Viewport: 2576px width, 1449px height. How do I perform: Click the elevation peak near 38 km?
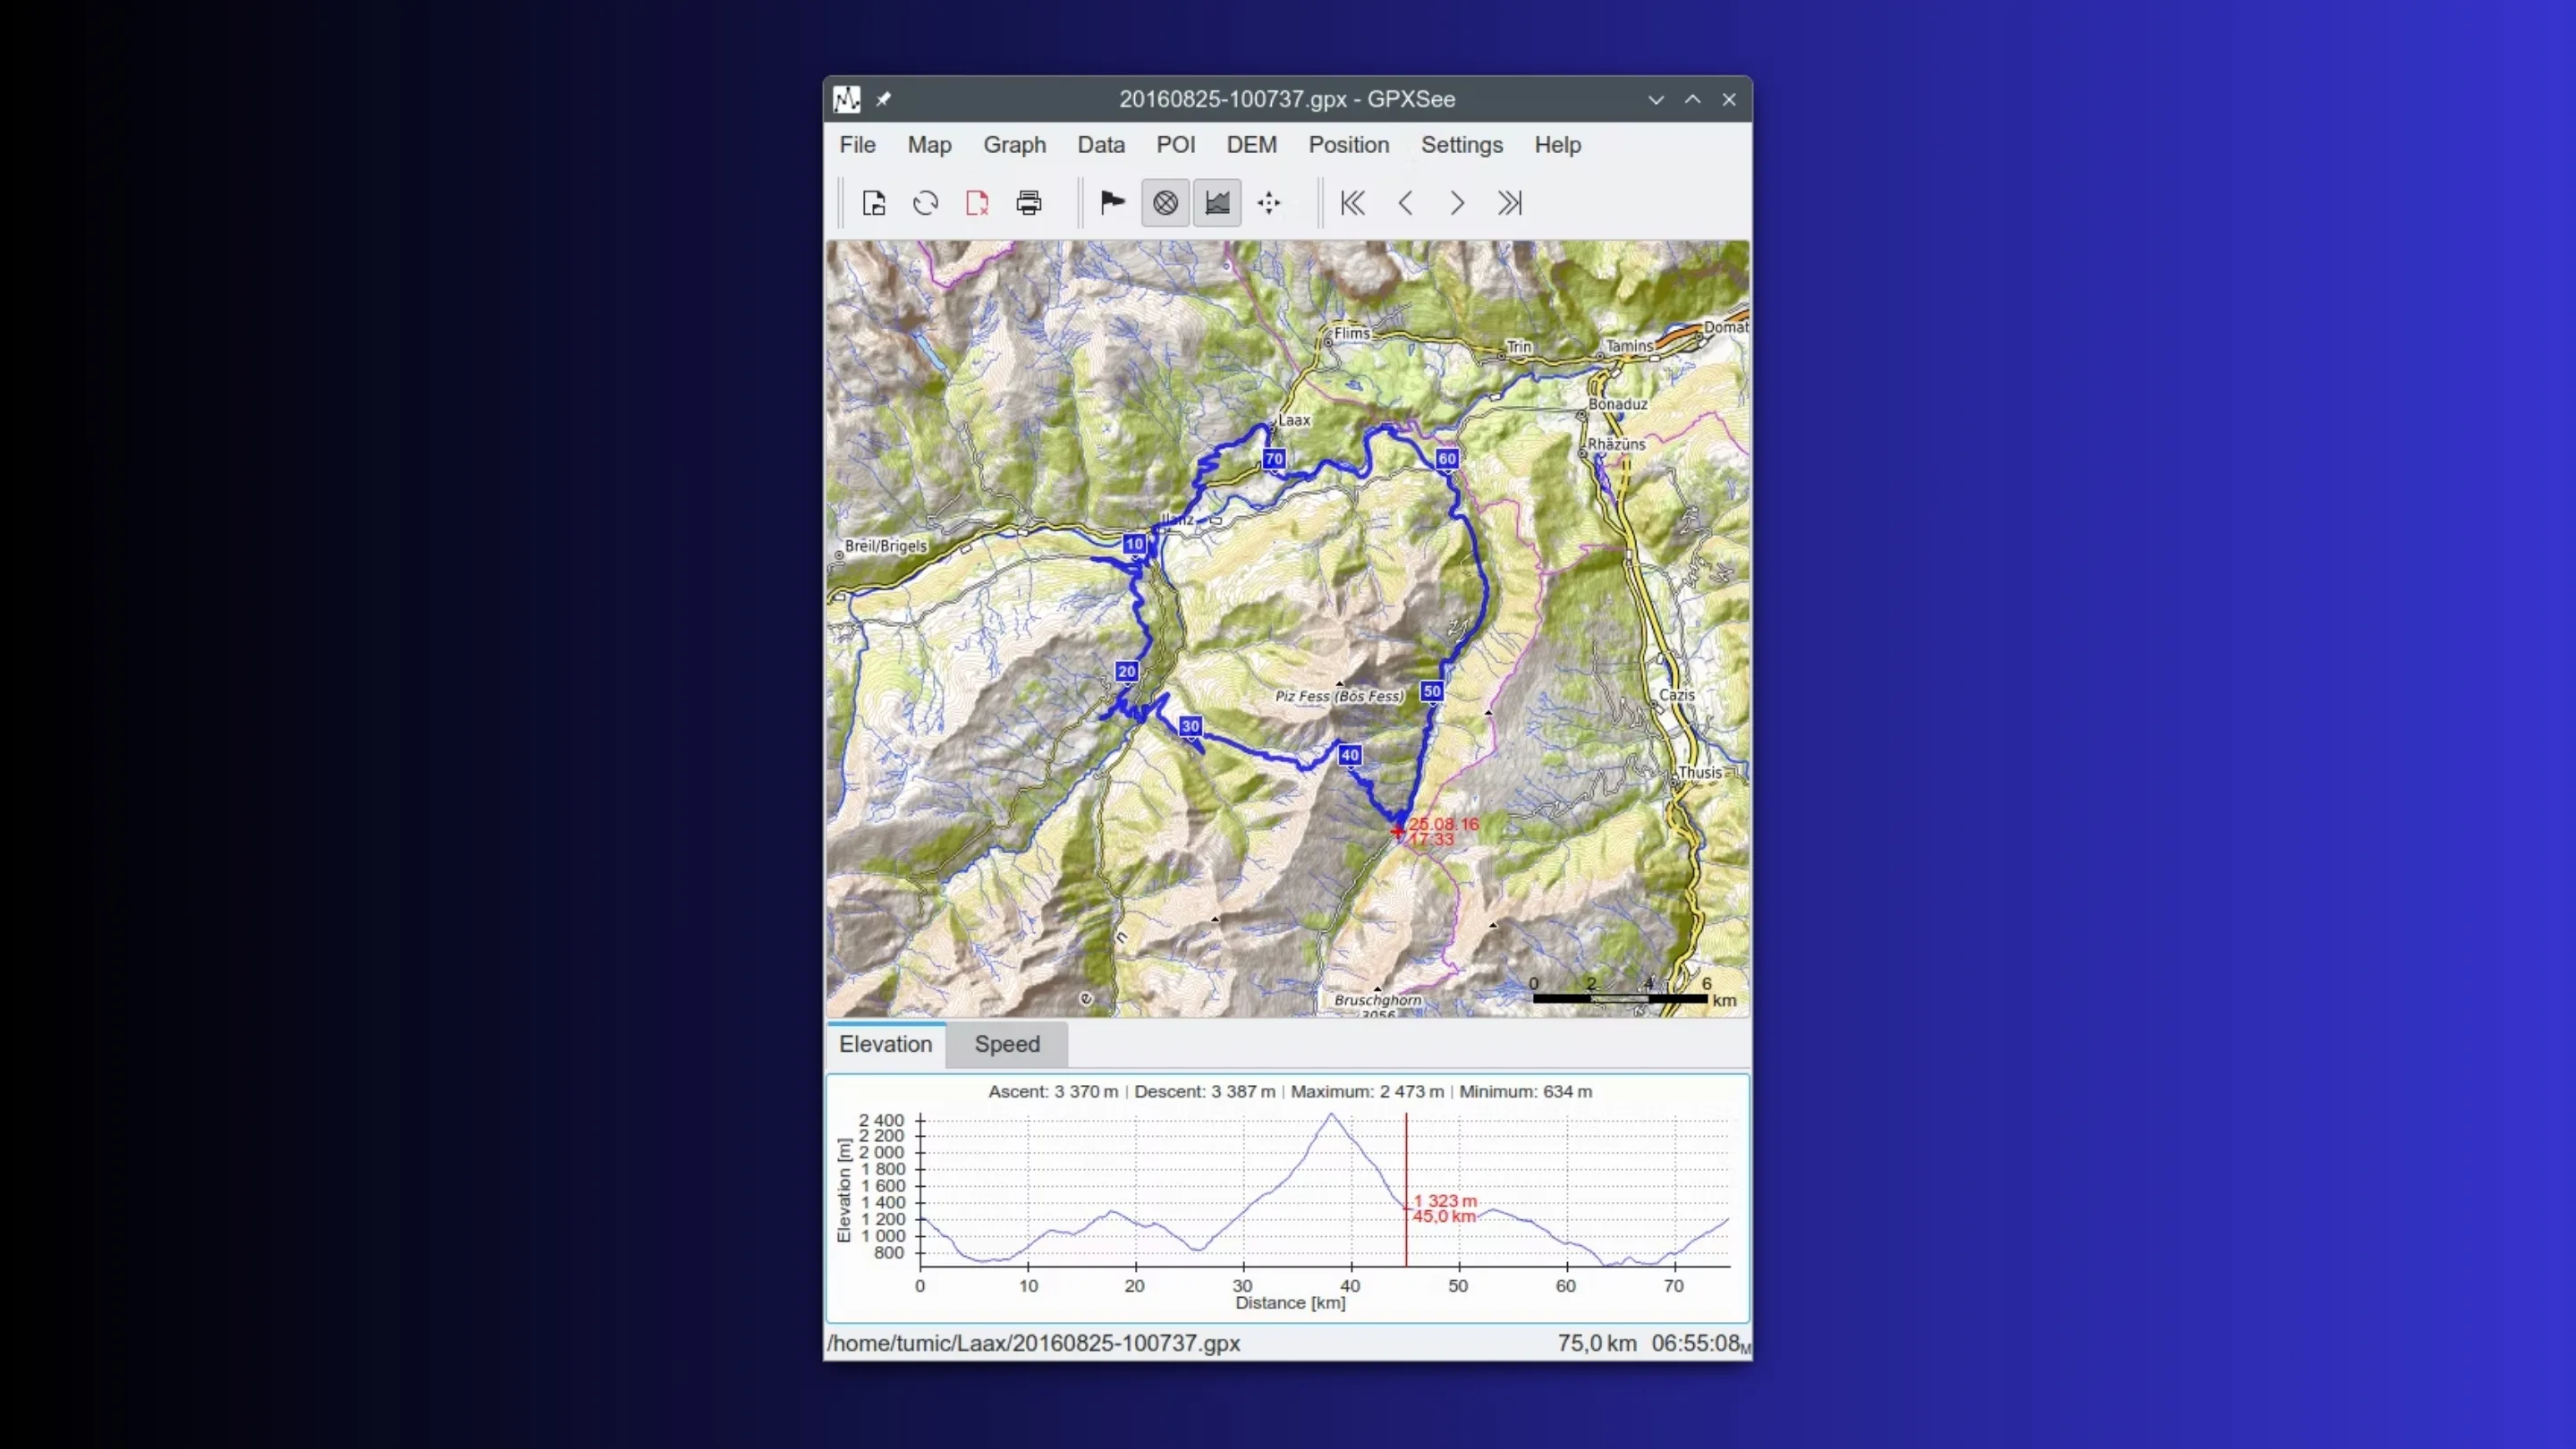(x=1331, y=1114)
